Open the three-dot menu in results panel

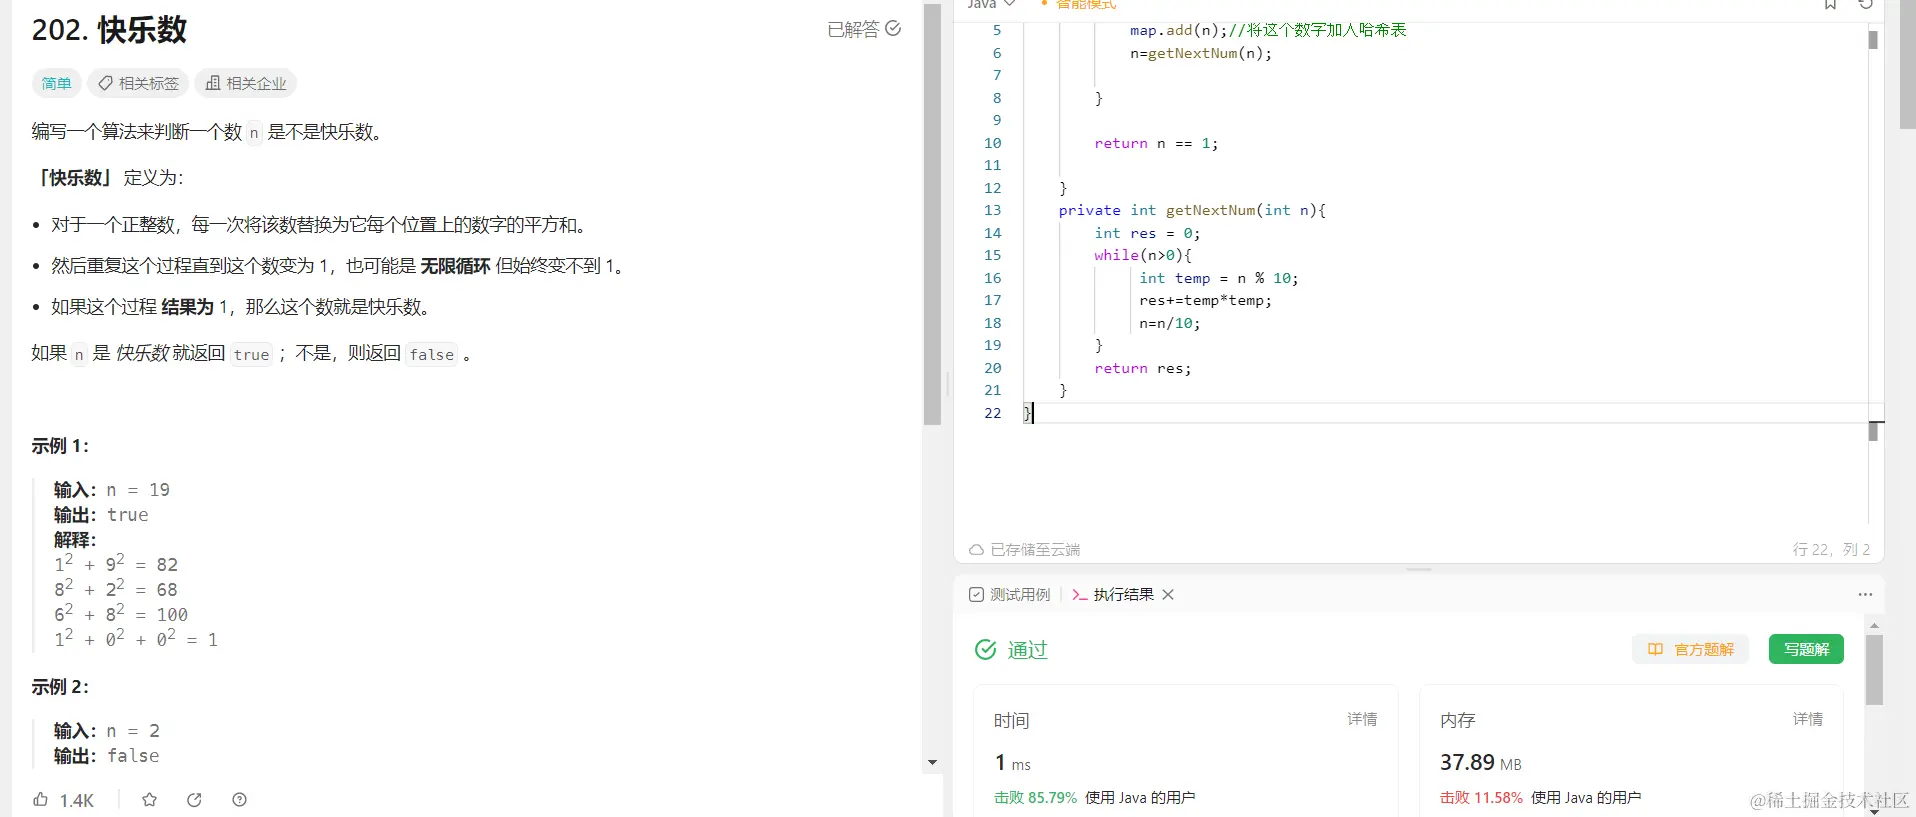1865,594
